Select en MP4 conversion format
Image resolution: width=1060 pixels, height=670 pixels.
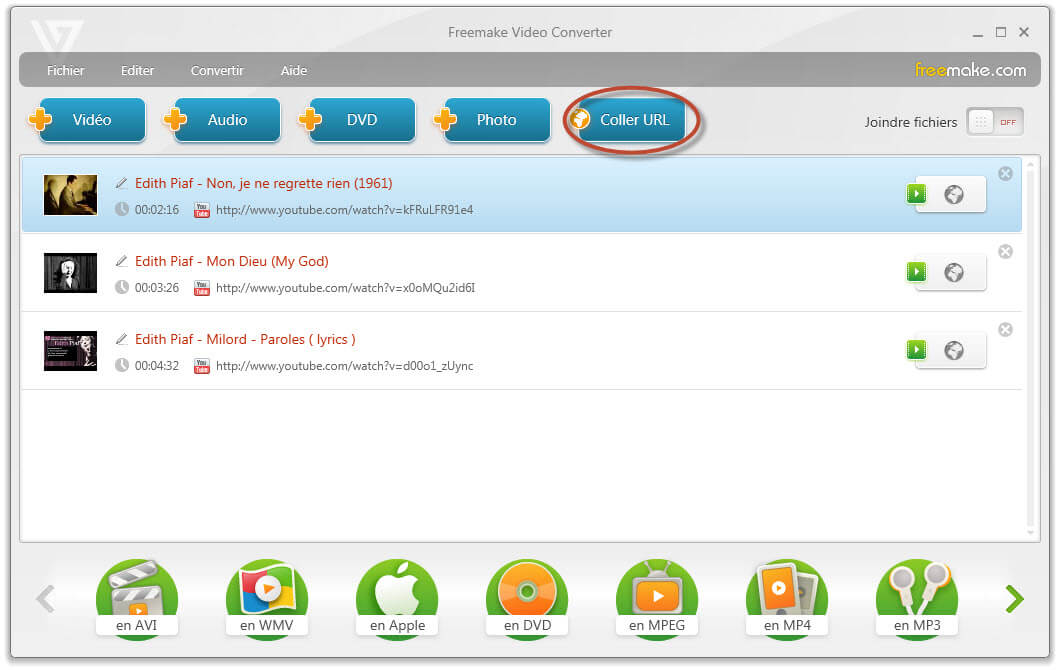787,598
